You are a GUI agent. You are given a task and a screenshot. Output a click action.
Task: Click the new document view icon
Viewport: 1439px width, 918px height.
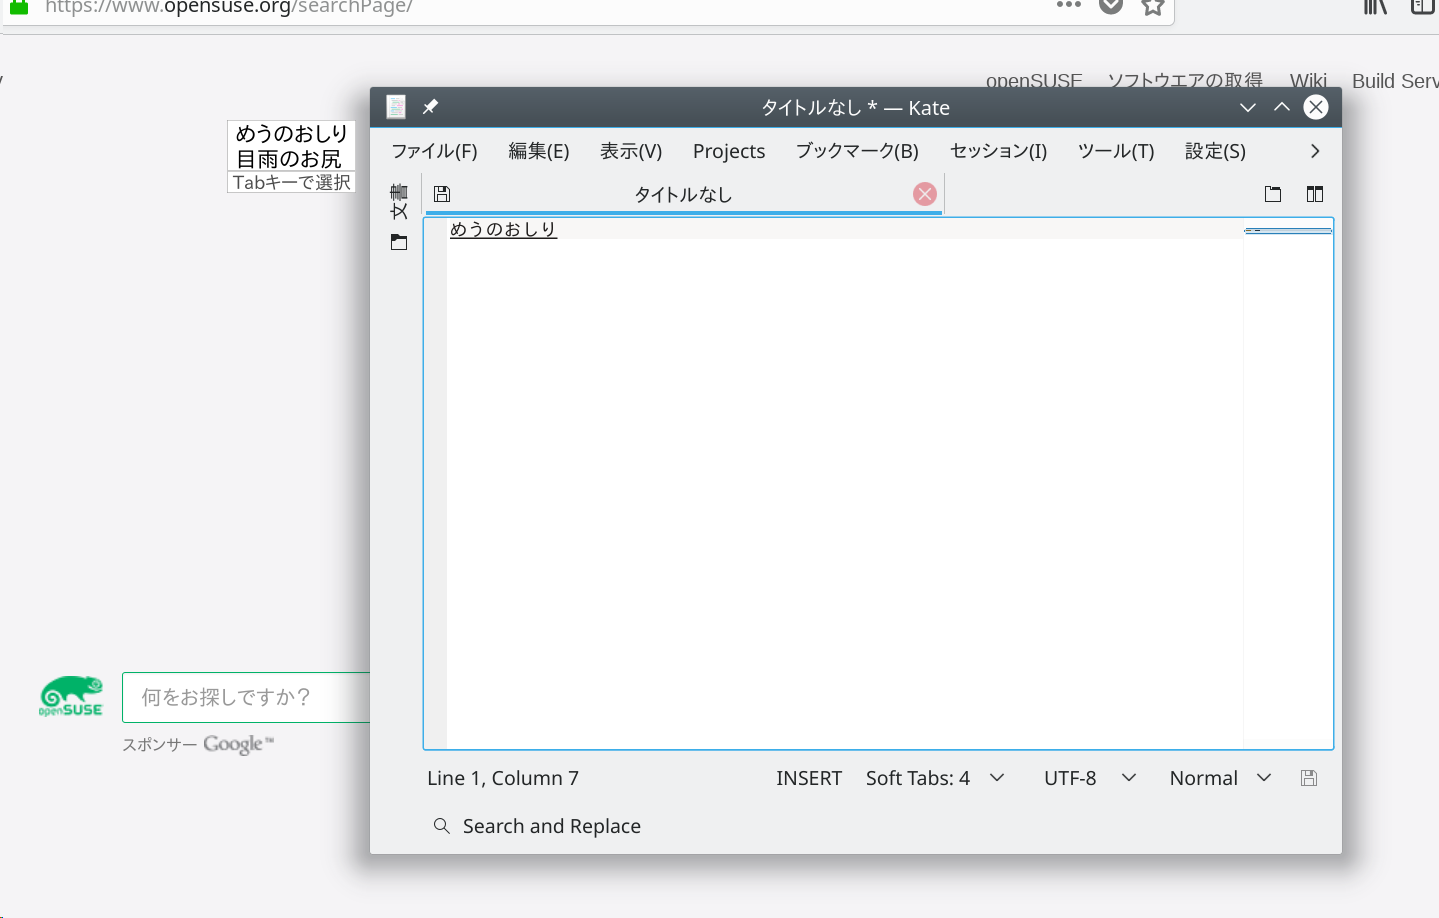coord(1273,194)
